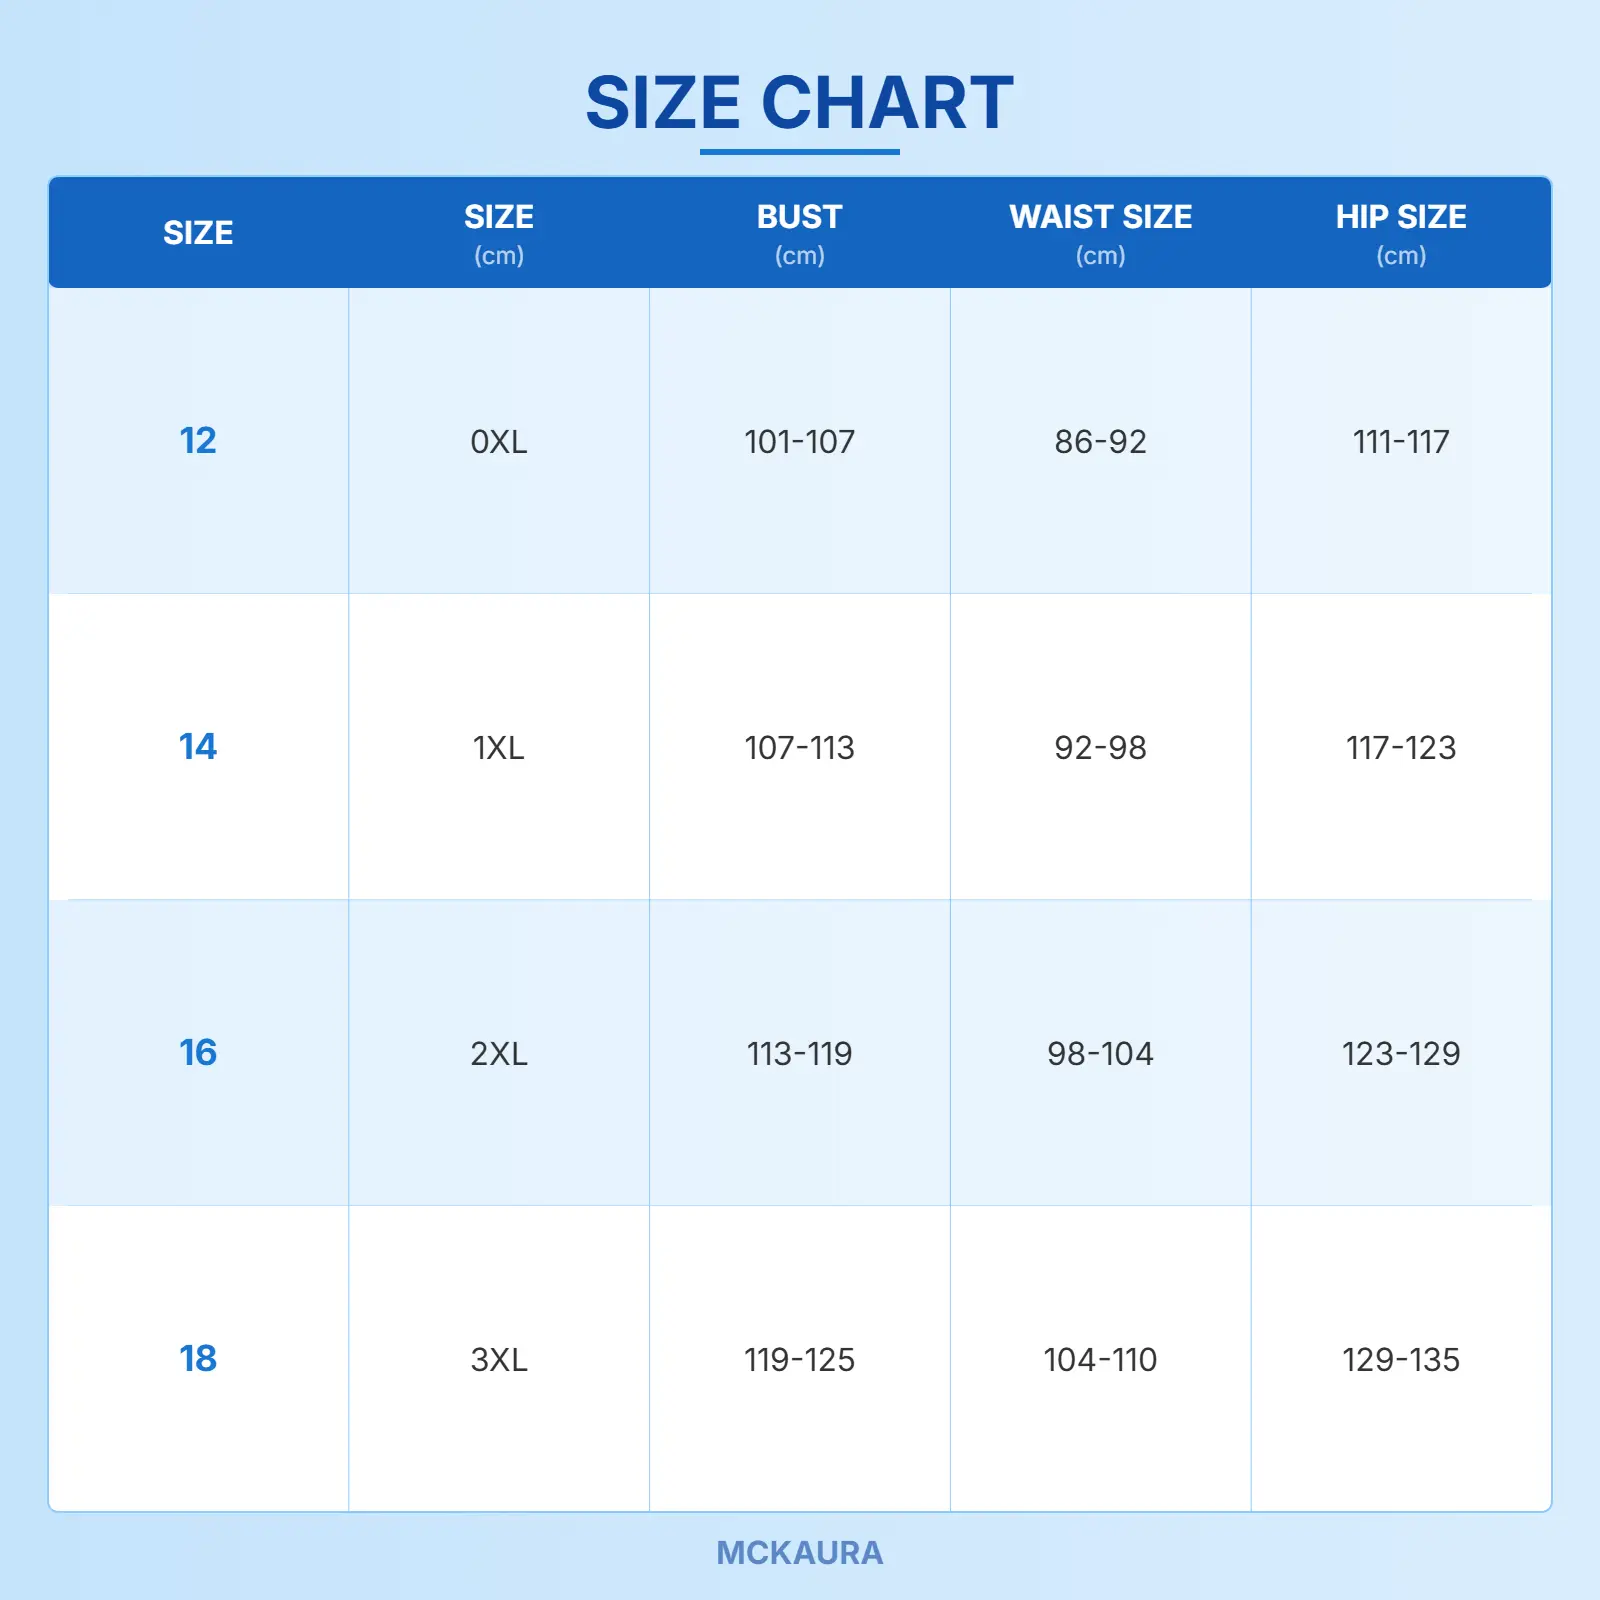
Task: Select size 12 row label
Action: click(198, 441)
